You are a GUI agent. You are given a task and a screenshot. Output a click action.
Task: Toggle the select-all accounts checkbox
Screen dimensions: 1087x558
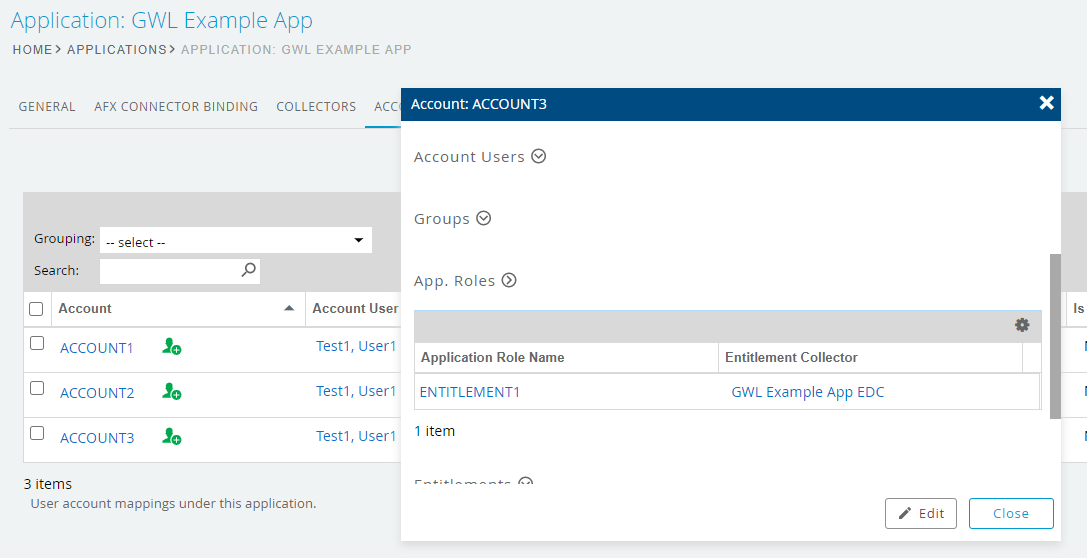37,309
